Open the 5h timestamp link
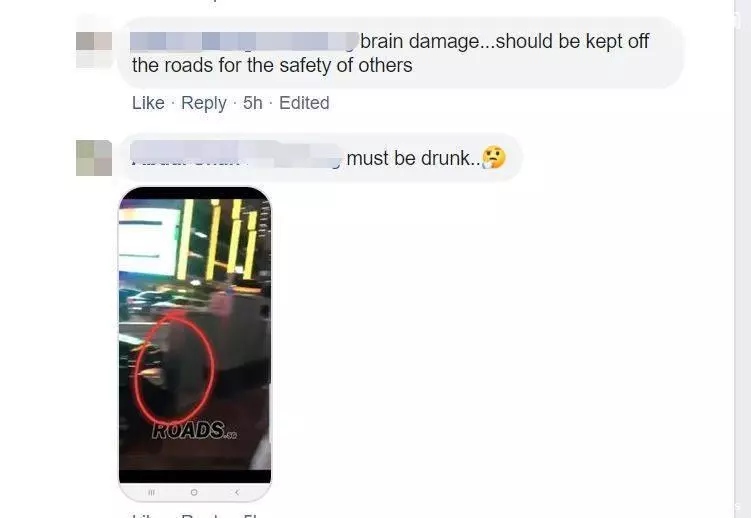The height and width of the screenshot is (518, 751). (252, 103)
